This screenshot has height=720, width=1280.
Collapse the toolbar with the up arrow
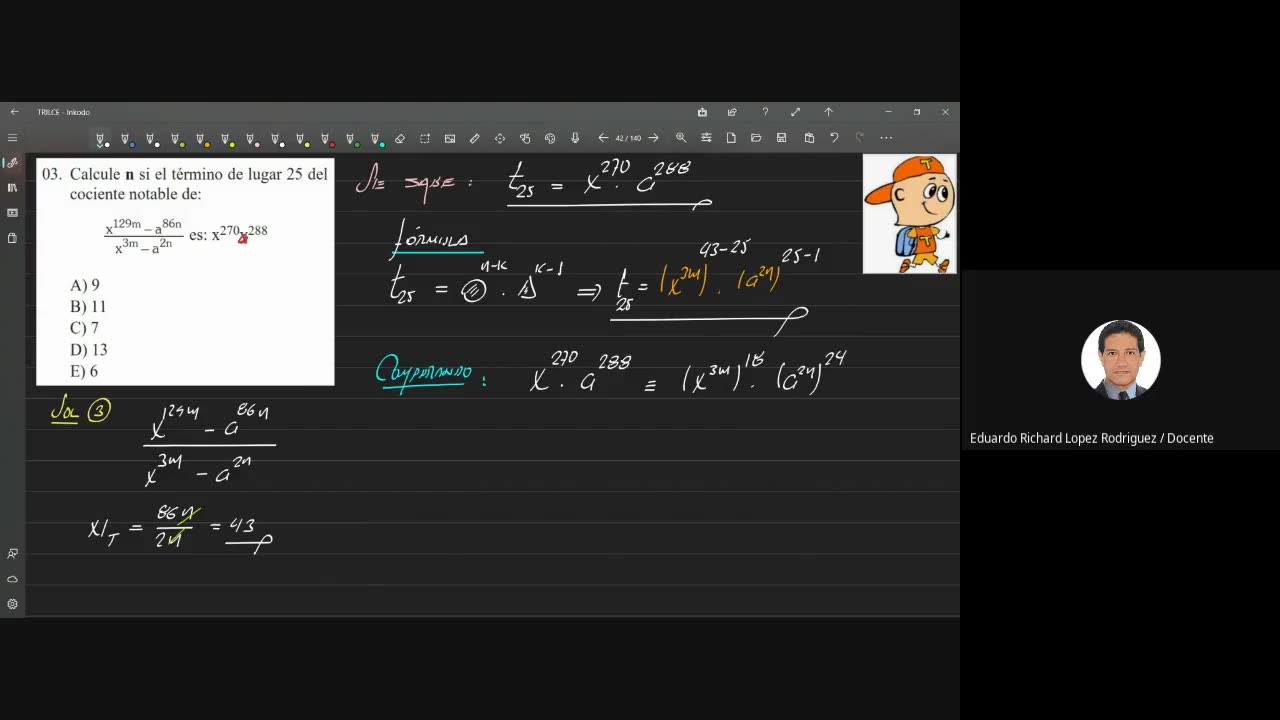pyautogui.click(x=828, y=112)
